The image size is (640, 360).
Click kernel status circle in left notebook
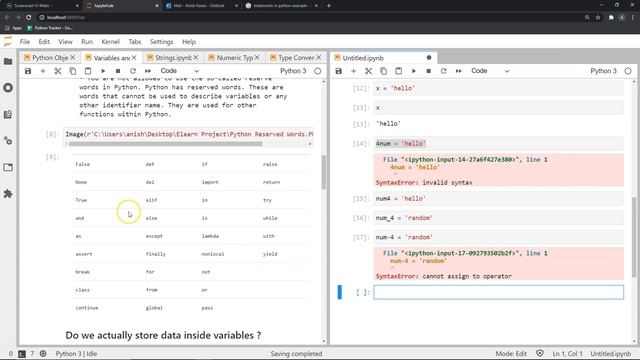(x=318, y=71)
